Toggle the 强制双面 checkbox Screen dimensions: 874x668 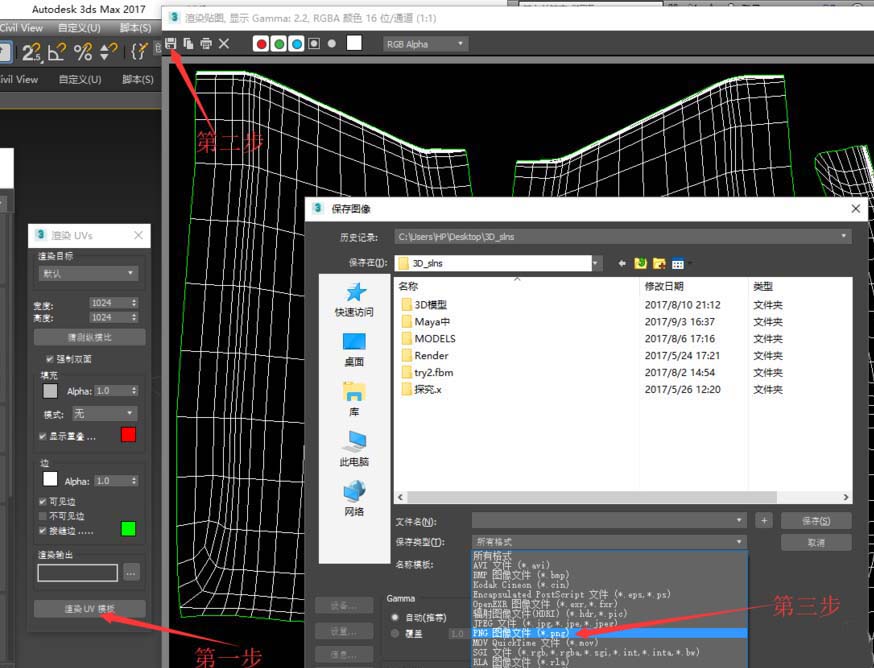click(50, 359)
